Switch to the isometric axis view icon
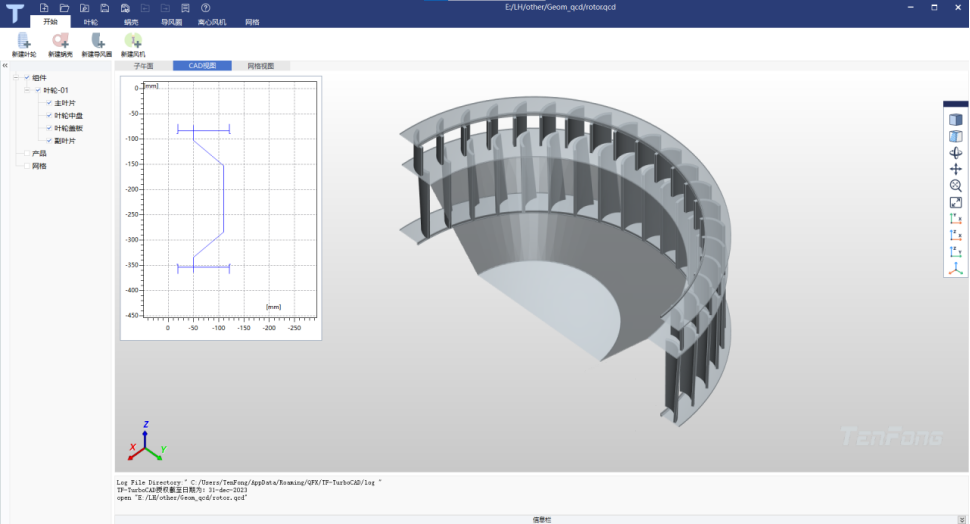Screen dimensions: 970x524 pos(956,268)
